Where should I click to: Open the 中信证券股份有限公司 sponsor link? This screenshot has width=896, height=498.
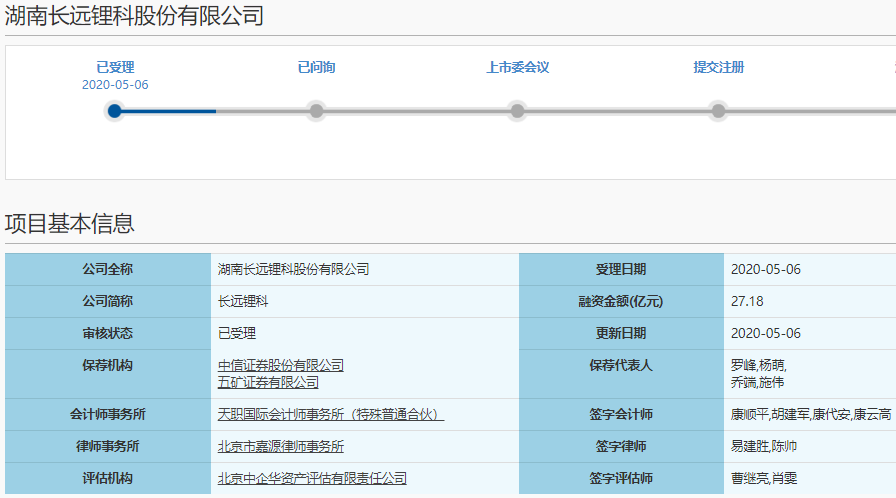pos(281,366)
